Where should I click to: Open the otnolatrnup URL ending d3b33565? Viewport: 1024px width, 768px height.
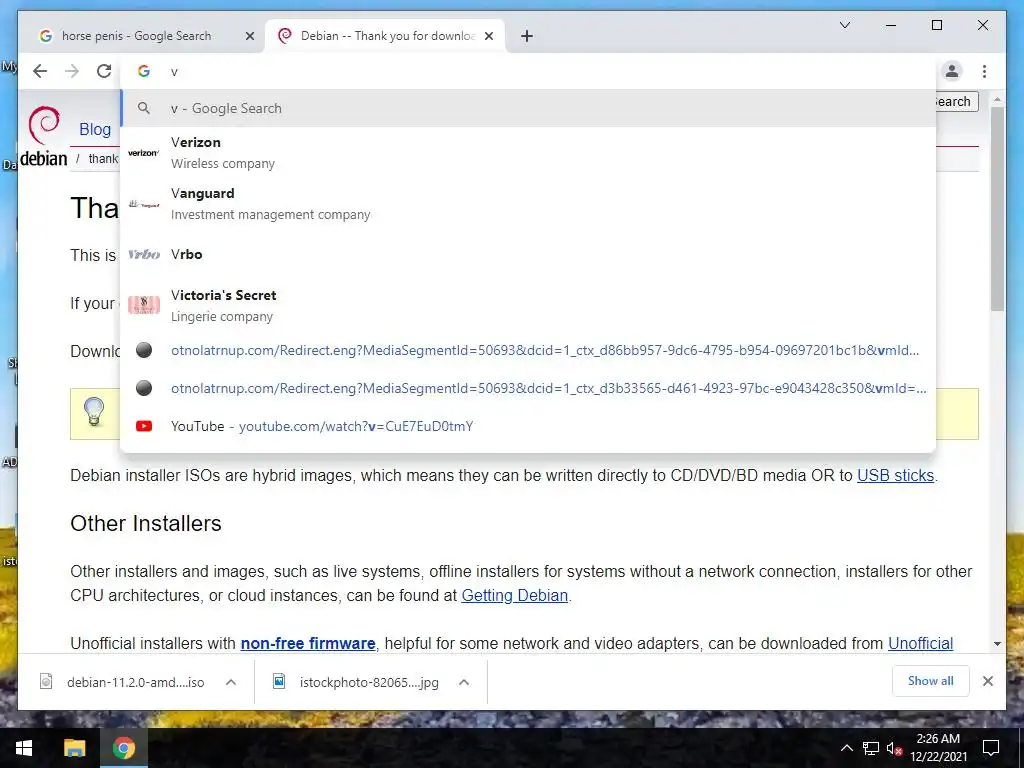coord(528,388)
